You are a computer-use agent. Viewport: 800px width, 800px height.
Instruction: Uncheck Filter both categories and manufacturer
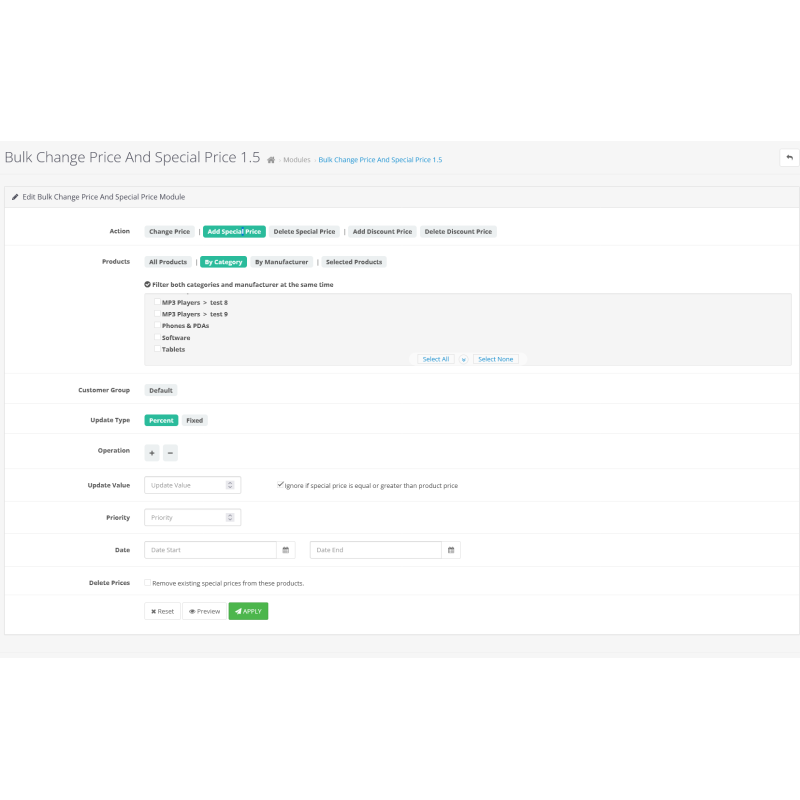(x=147, y=283)
